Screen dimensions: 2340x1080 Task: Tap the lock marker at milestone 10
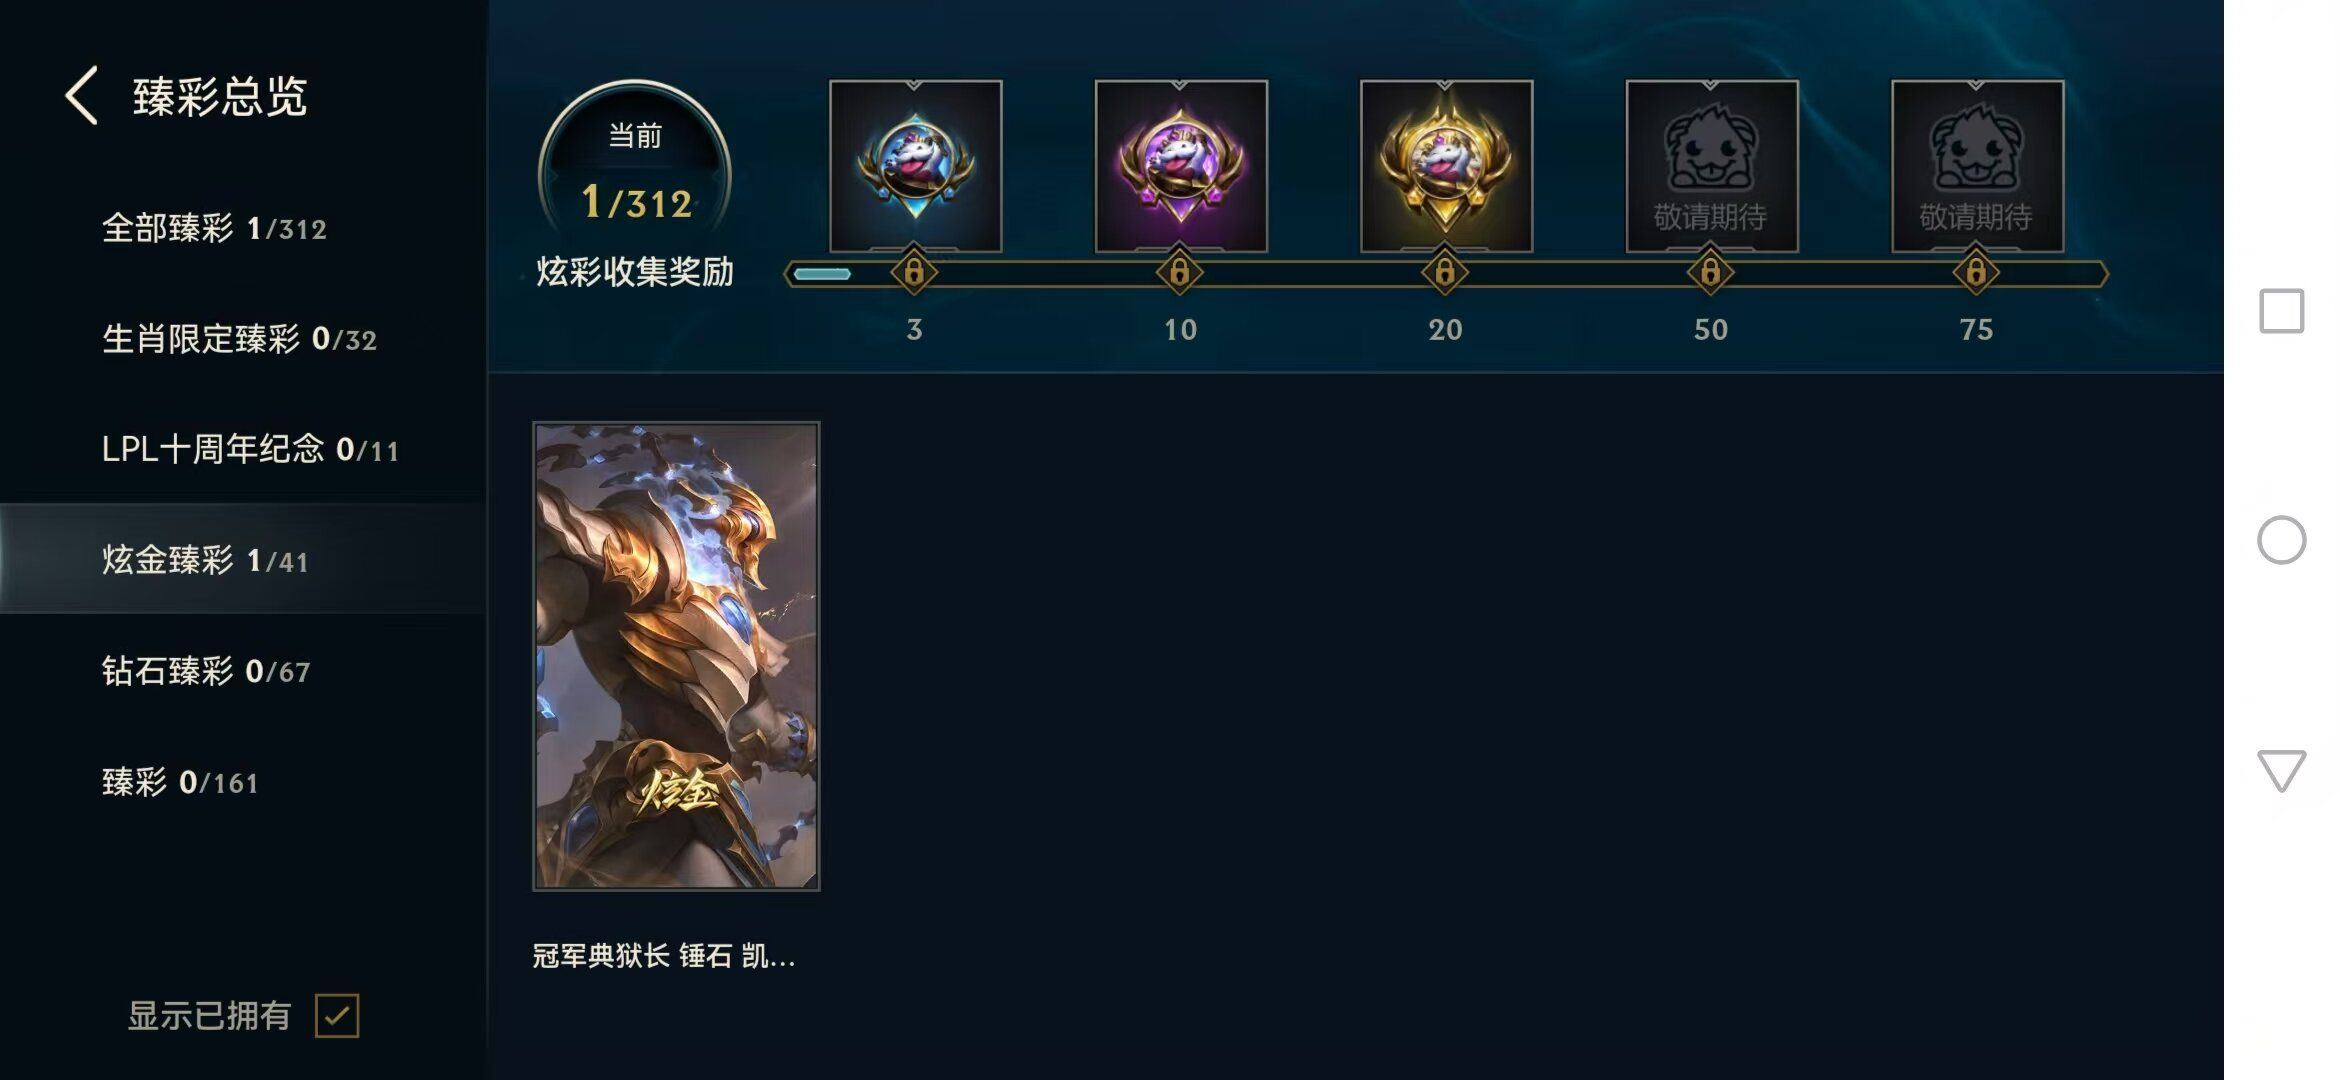(1180, 272)
